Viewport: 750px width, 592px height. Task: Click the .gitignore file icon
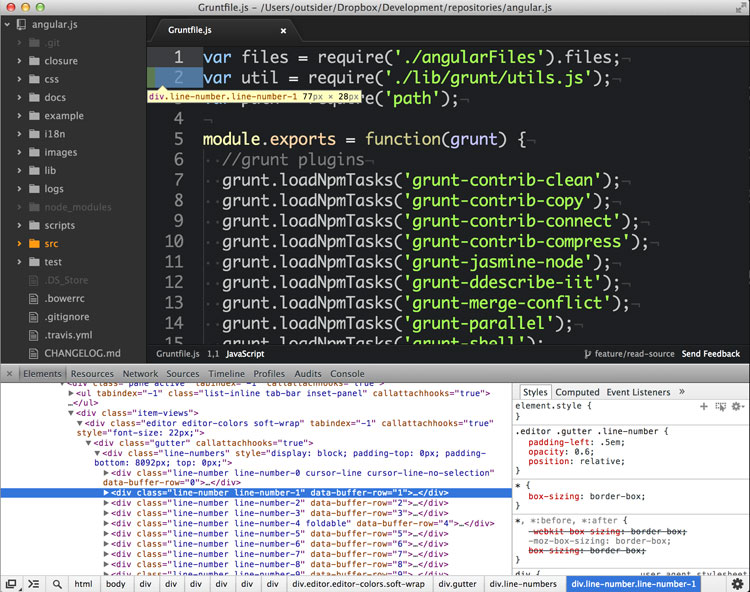[x=33, y=317]
